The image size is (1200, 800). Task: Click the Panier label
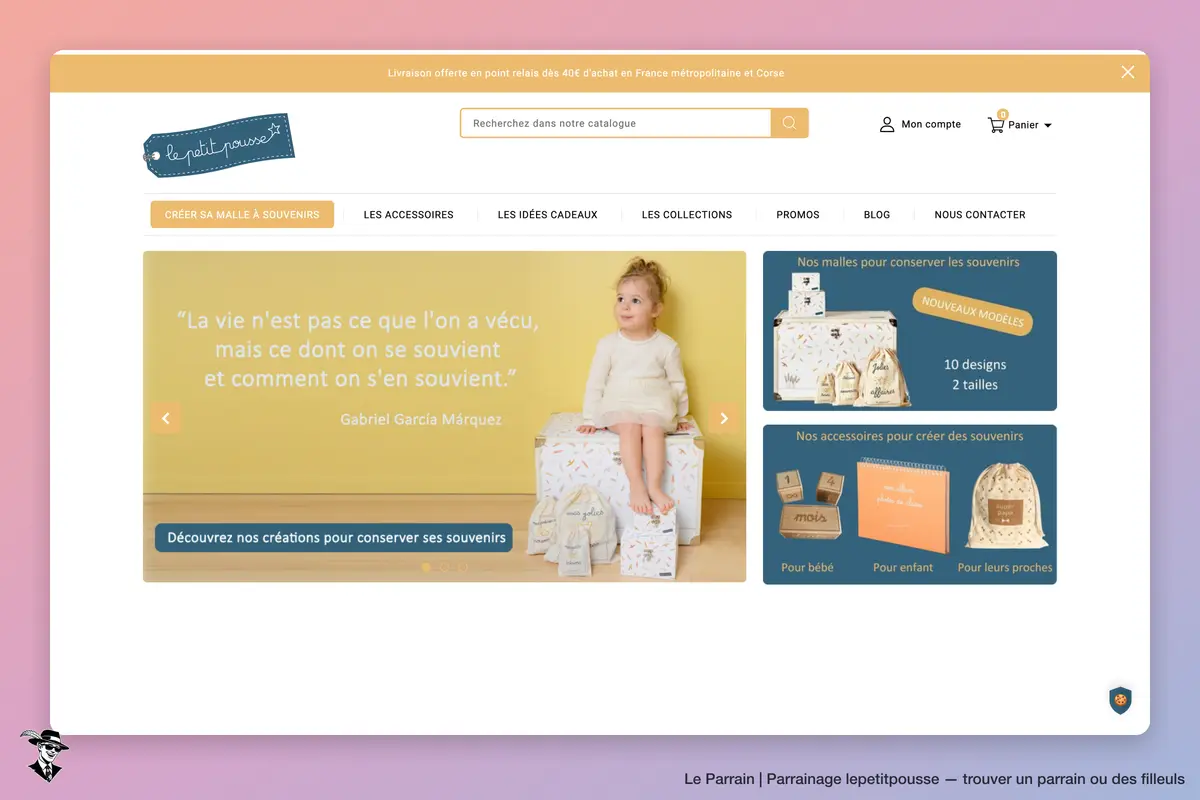[x=1023, y=125]
